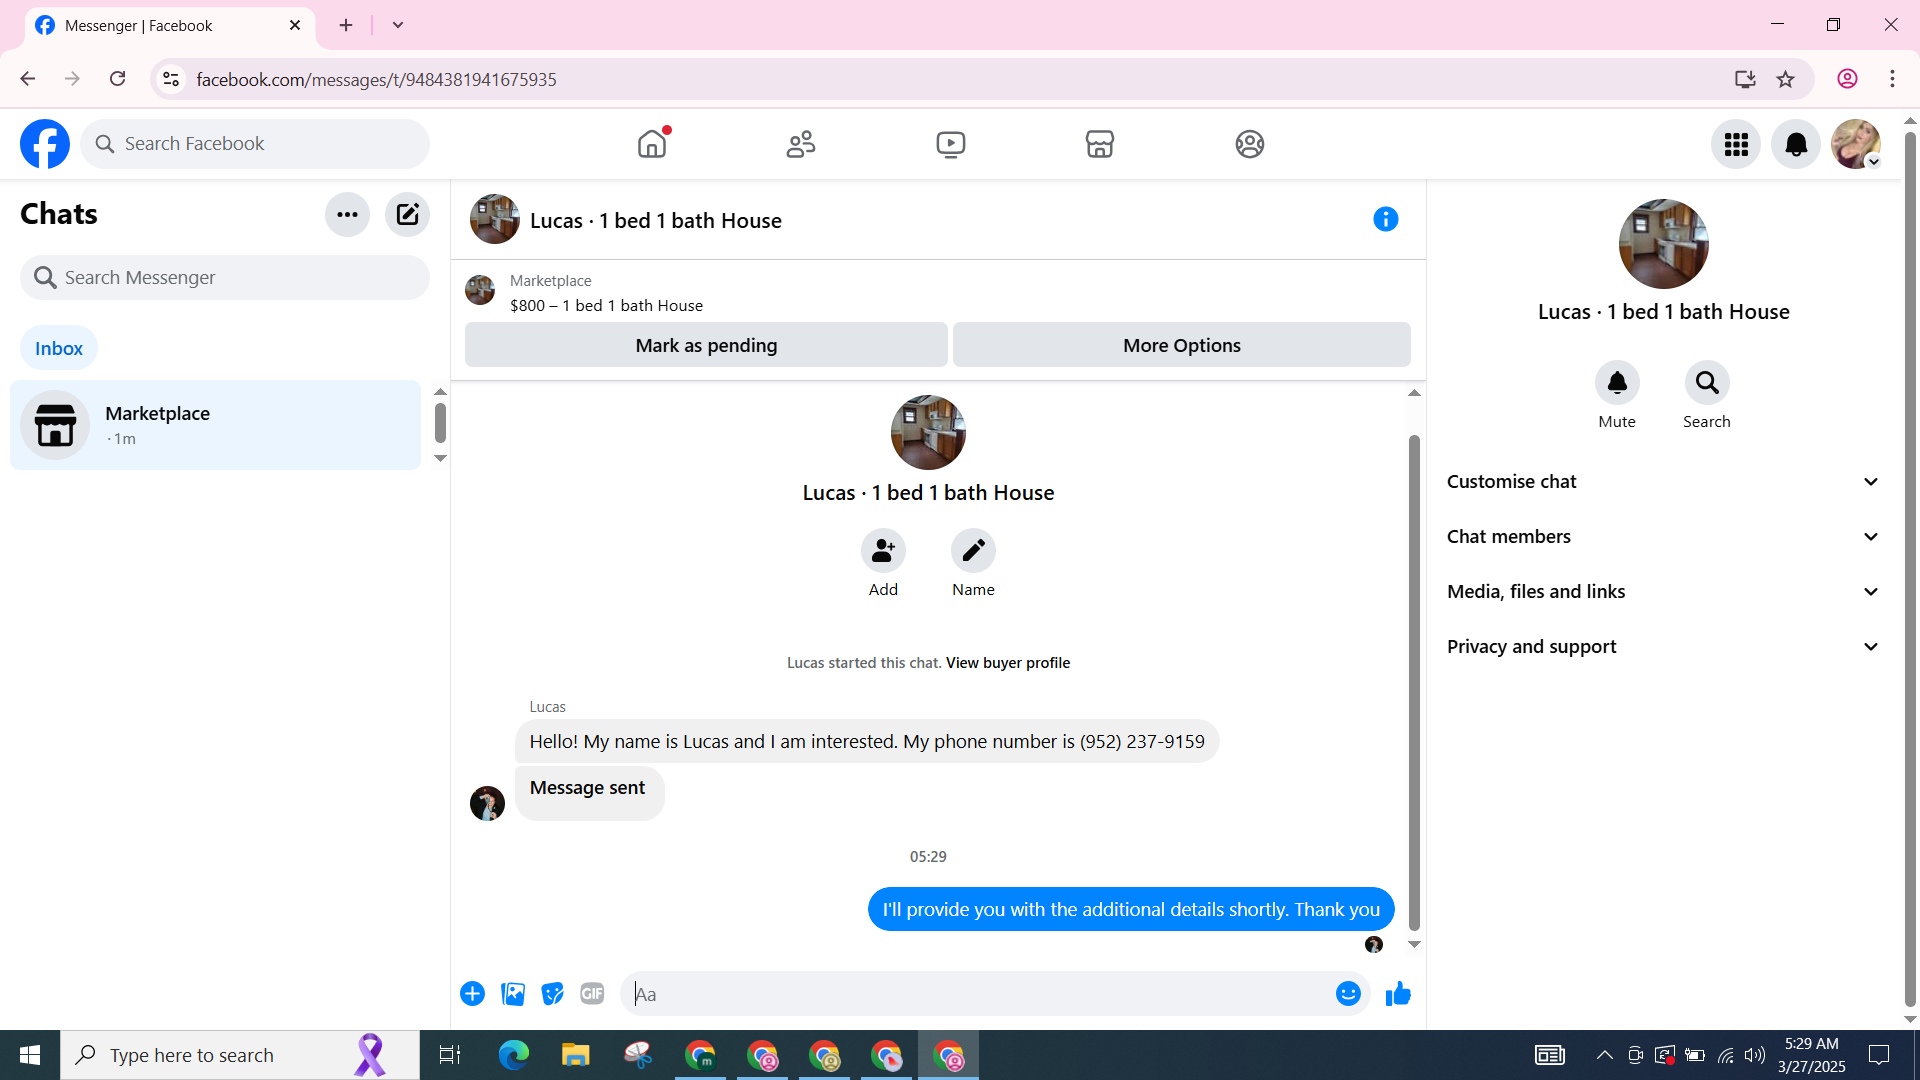Attach a file using the photo icon
This screenshot has height=1080, width=1920.
coord(513,994)
